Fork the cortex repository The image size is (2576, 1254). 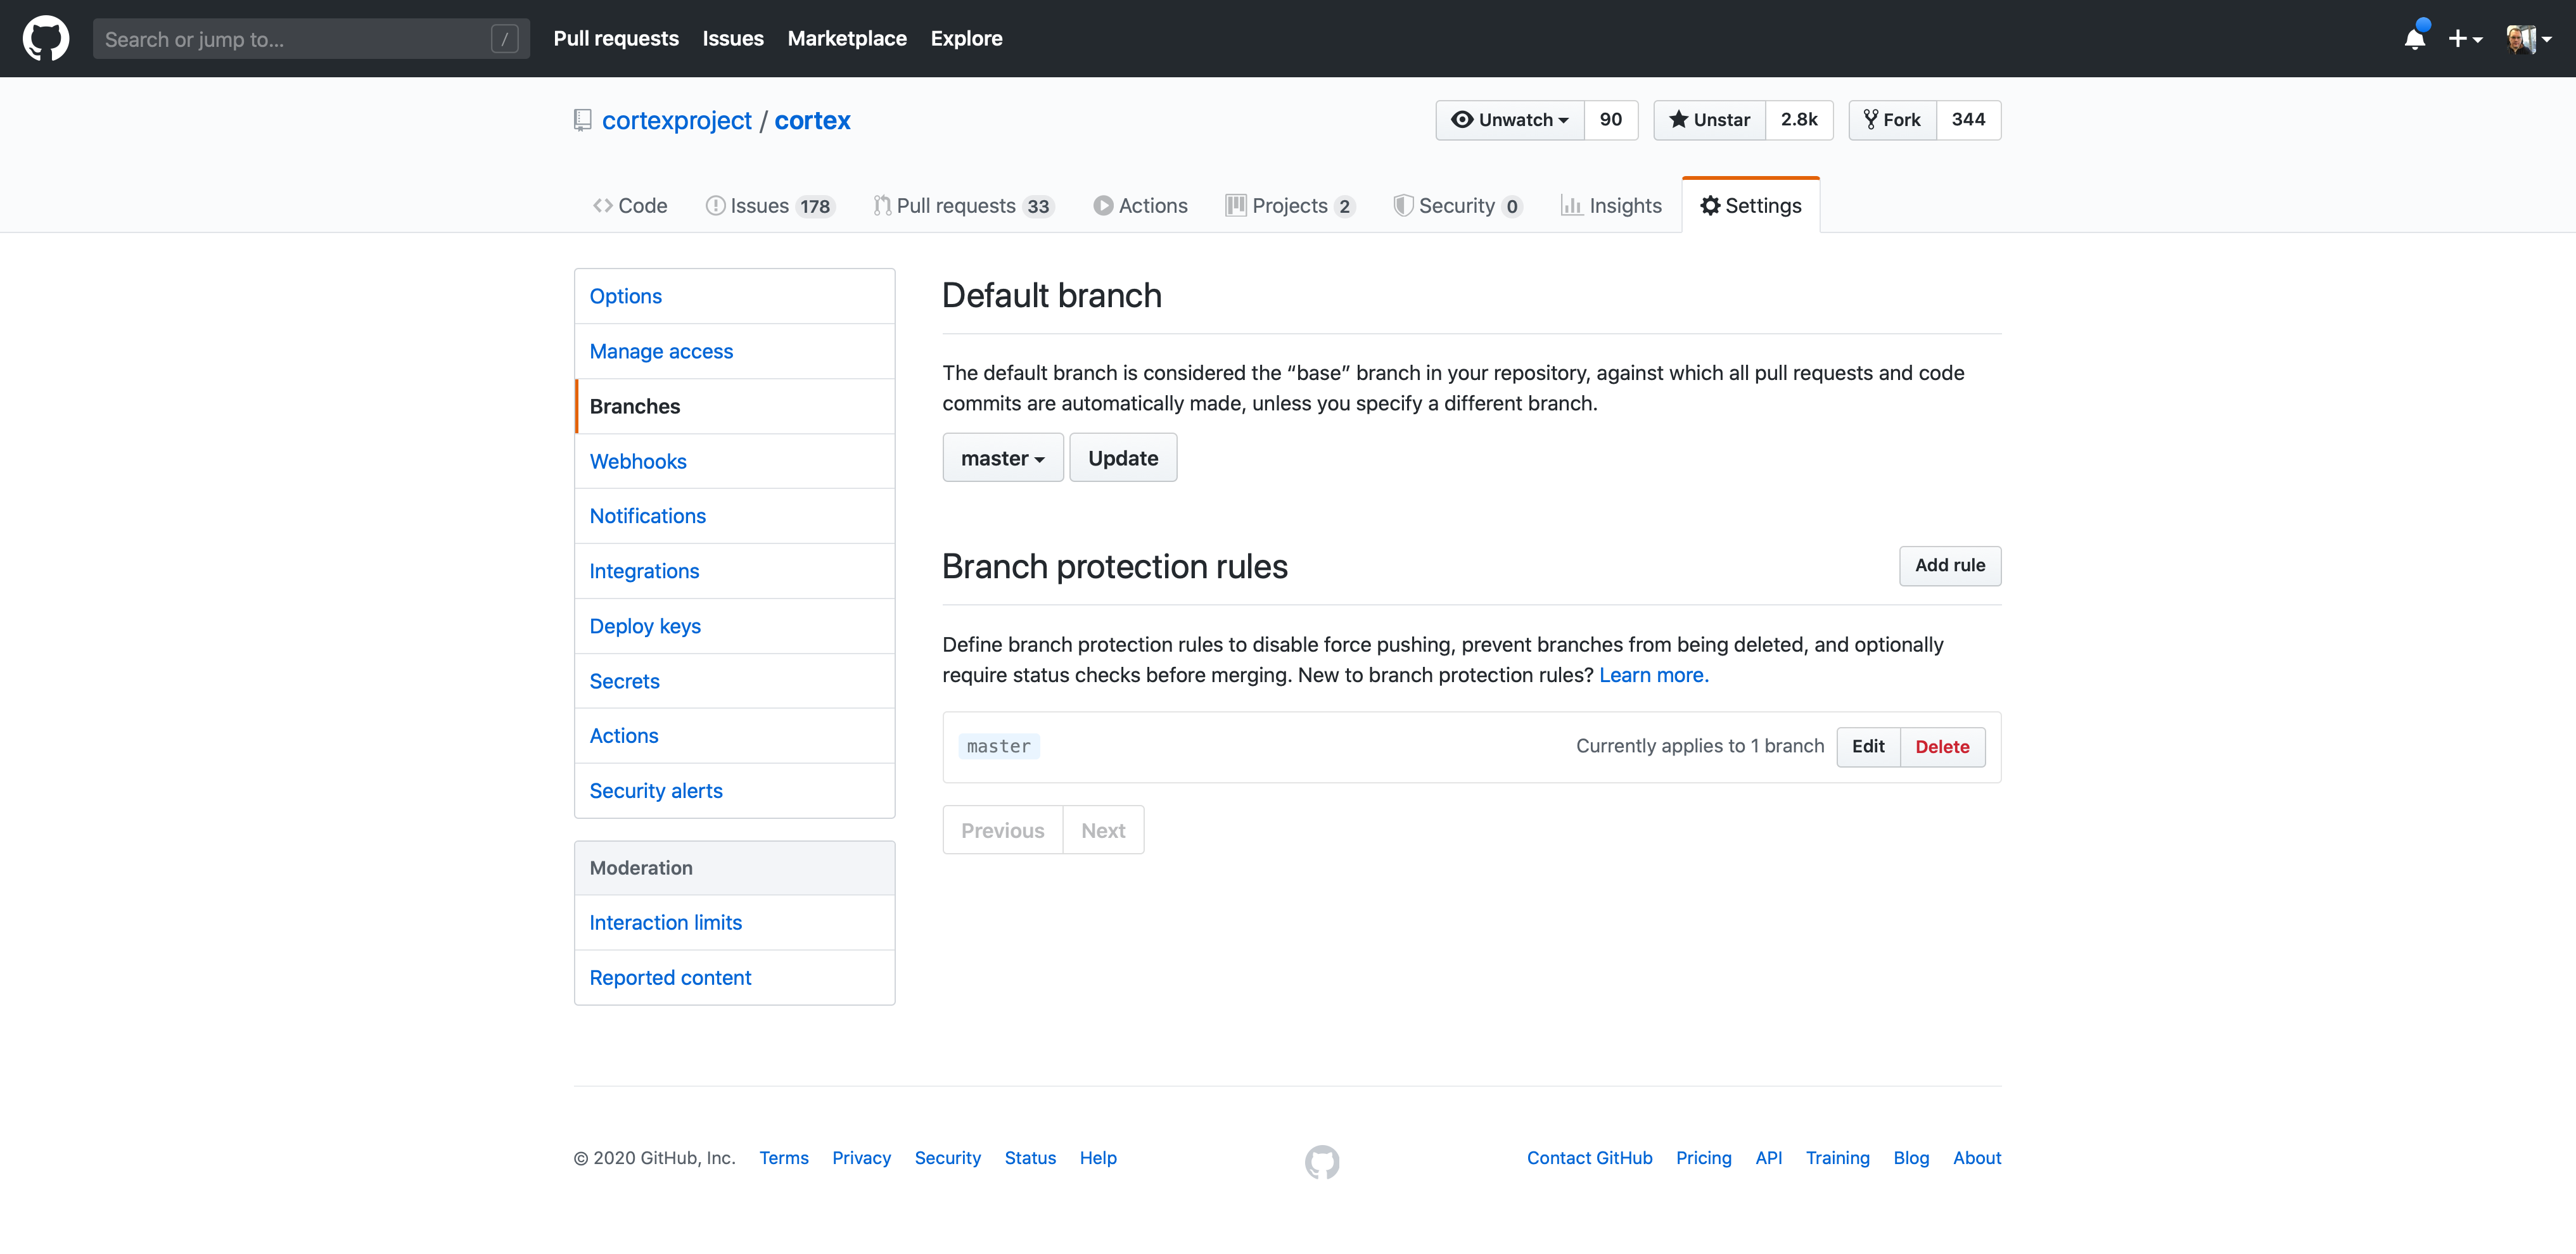coord(1892,120)
